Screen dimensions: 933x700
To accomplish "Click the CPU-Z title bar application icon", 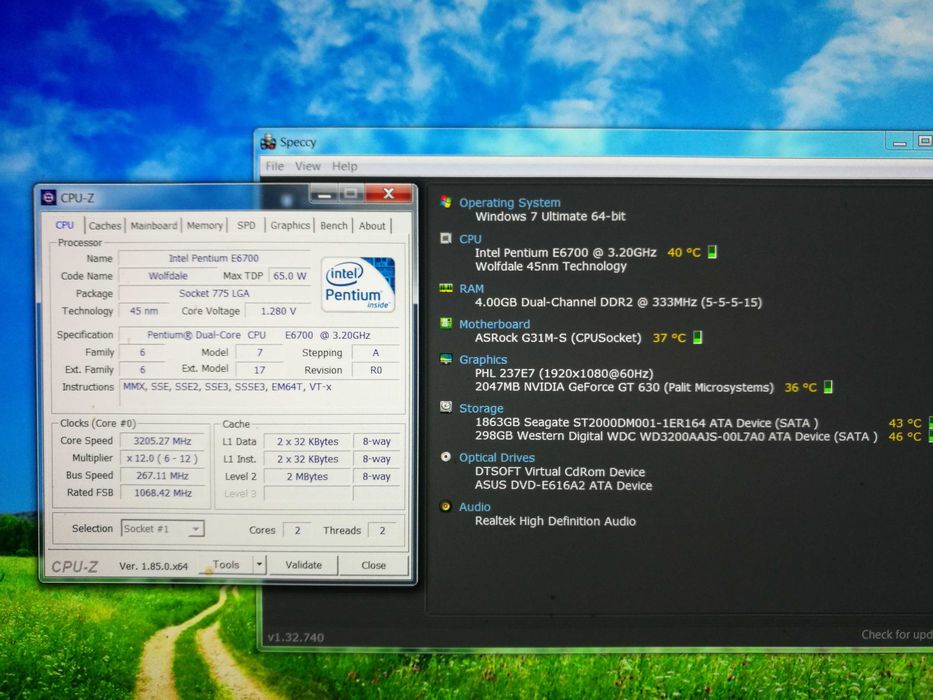I will point(48,198).
